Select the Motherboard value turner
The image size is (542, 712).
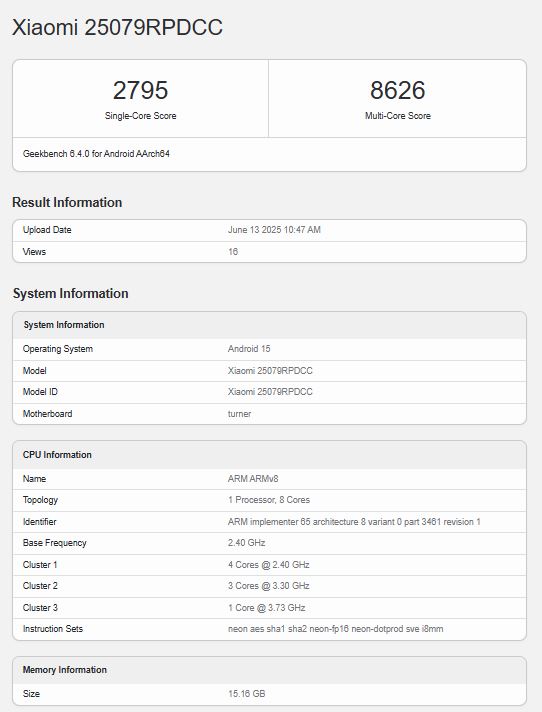(239, 414)
